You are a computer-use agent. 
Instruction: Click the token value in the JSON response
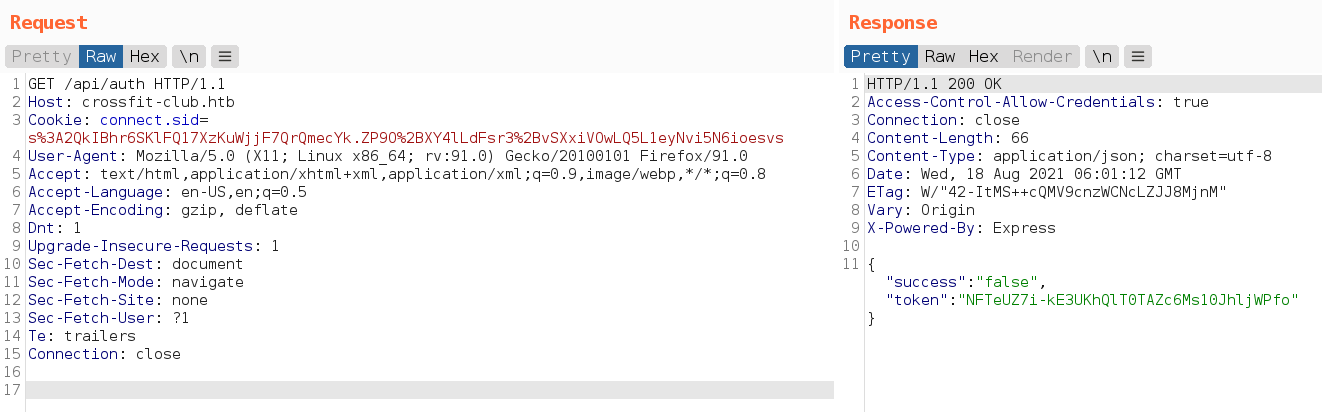(x=1128, y=300)
